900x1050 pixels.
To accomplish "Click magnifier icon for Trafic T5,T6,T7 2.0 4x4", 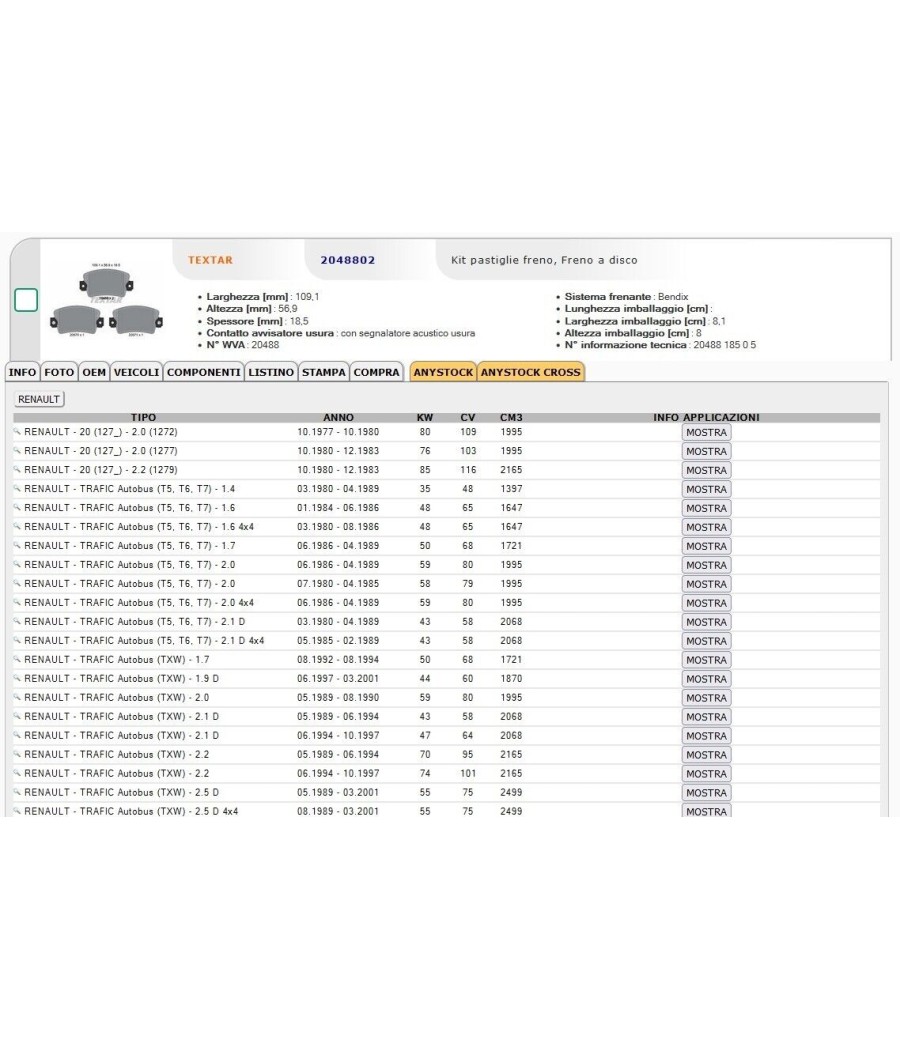I will [17, 603].
